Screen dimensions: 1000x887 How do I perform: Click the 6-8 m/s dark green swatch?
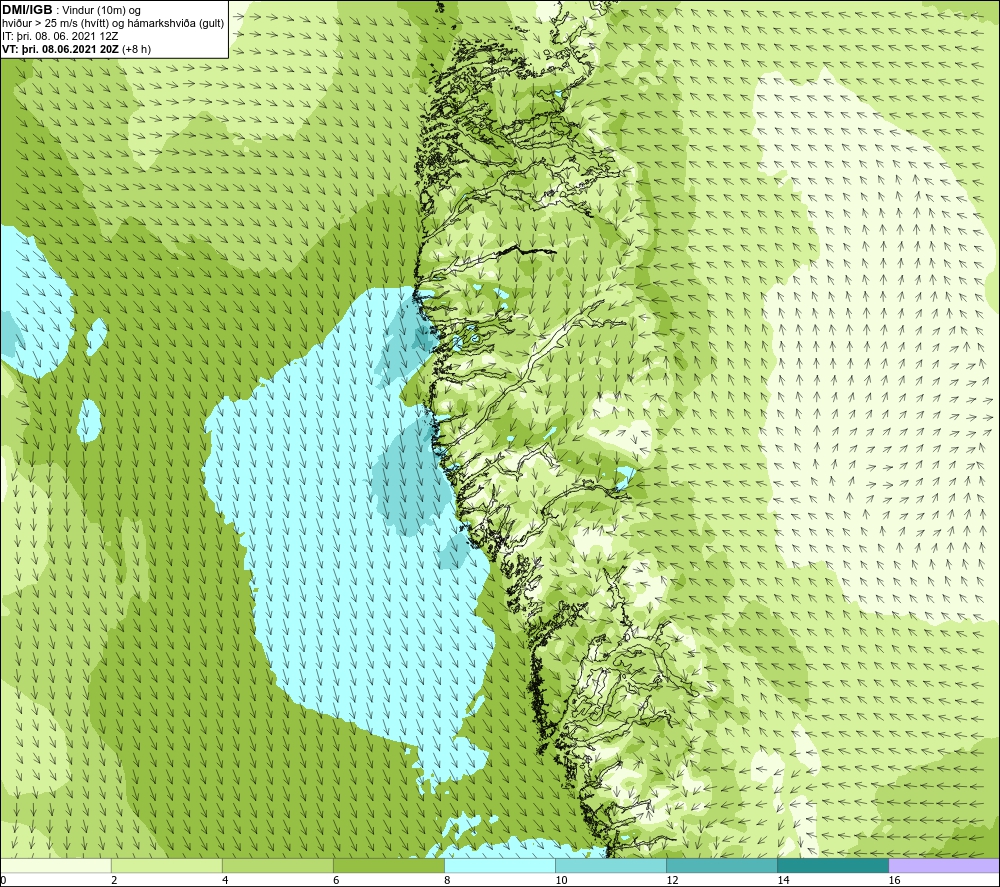point(388,865)
